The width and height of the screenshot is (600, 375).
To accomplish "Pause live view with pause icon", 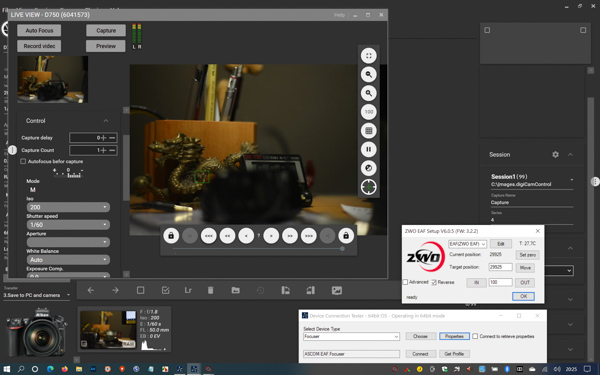I will (368, 149).
